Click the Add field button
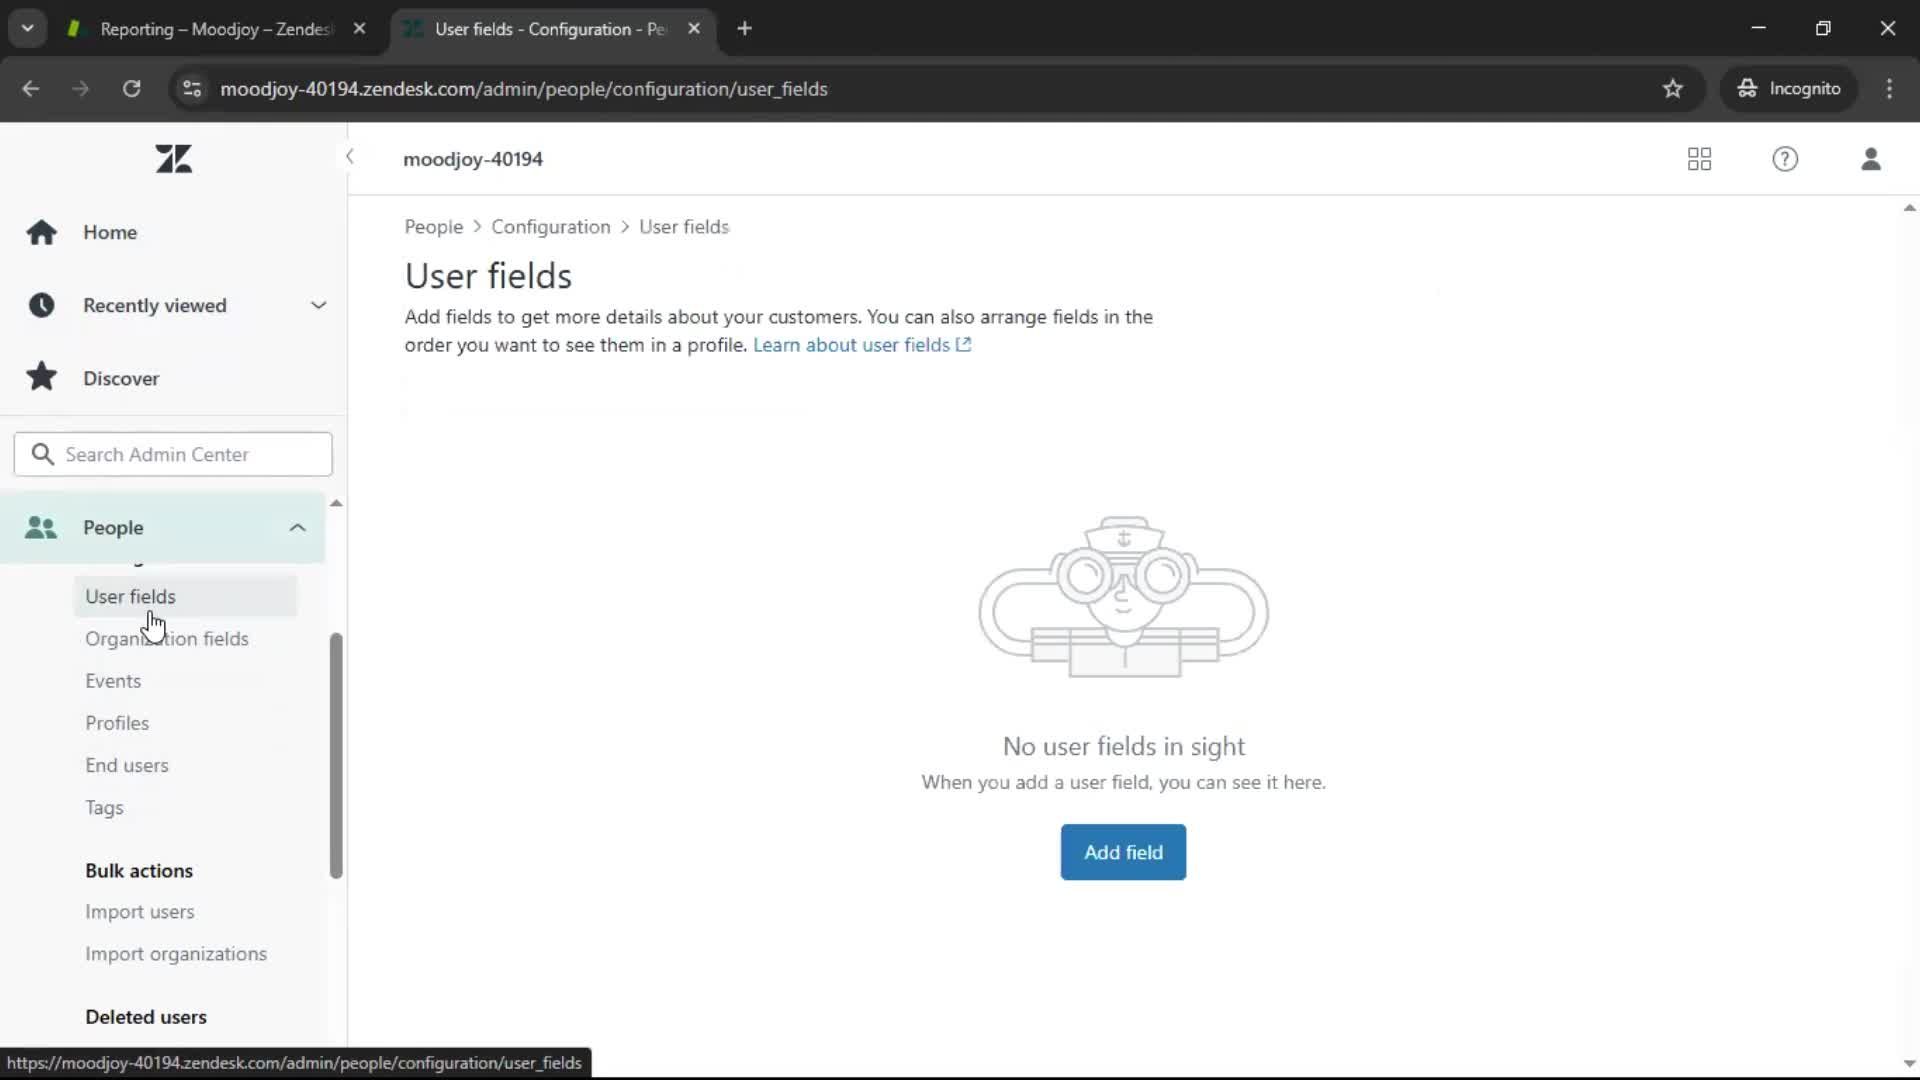 point(1123,852)
